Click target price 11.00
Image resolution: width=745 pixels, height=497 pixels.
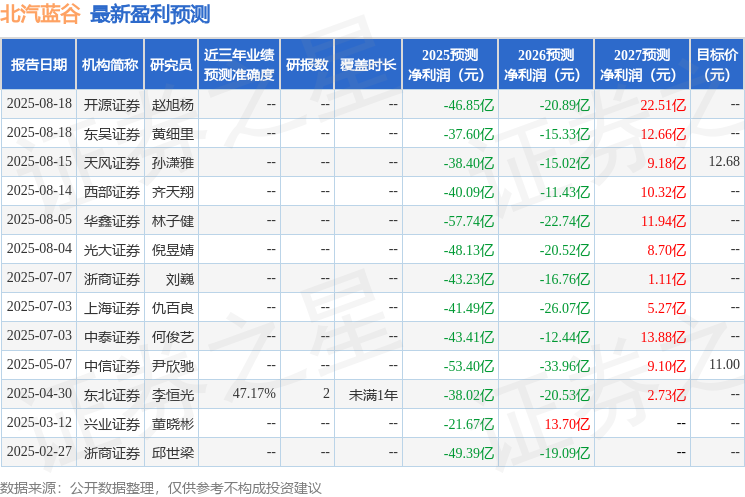[x=724, y=364]
